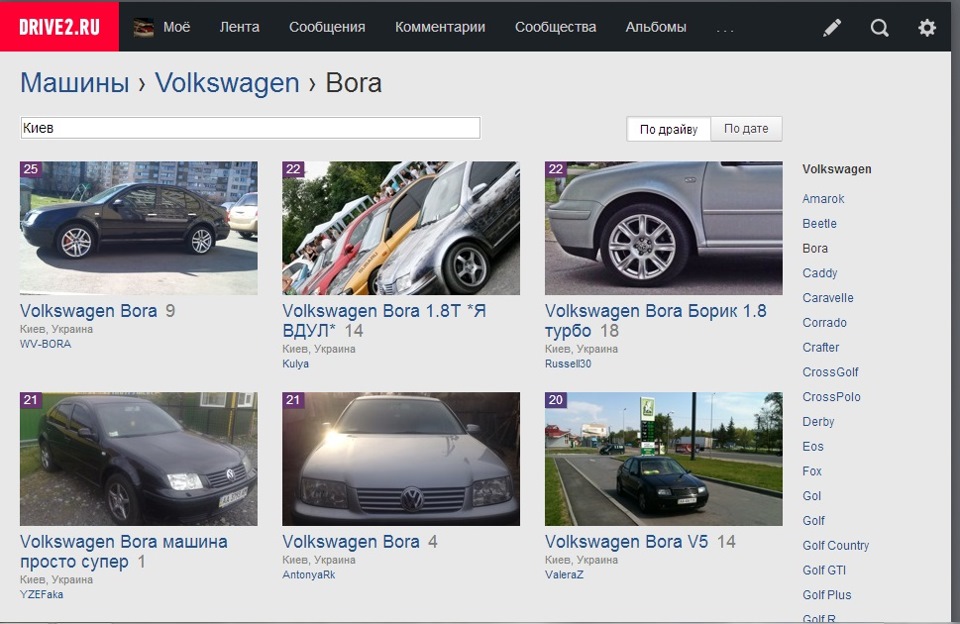This screenshot has width=960, height=624.
Task: Open Volkswagen Bora машина просто супер link
Action: coord(124,552)
